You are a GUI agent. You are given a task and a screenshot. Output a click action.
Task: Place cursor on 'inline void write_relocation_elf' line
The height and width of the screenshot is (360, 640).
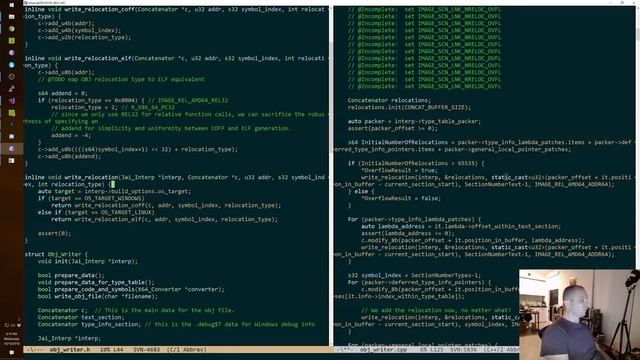pyautogui.click(x=175, y=58)
